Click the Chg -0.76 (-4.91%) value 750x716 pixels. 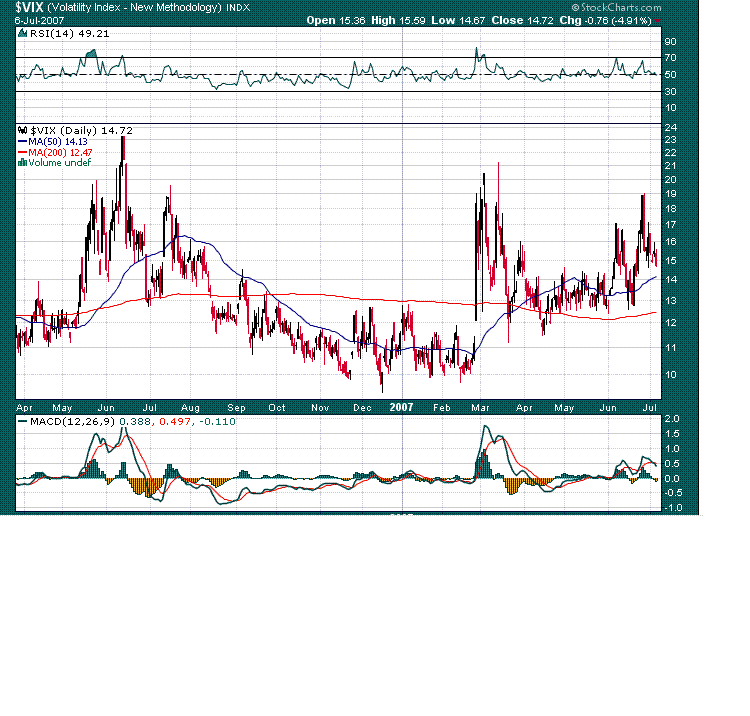(606, 20)
